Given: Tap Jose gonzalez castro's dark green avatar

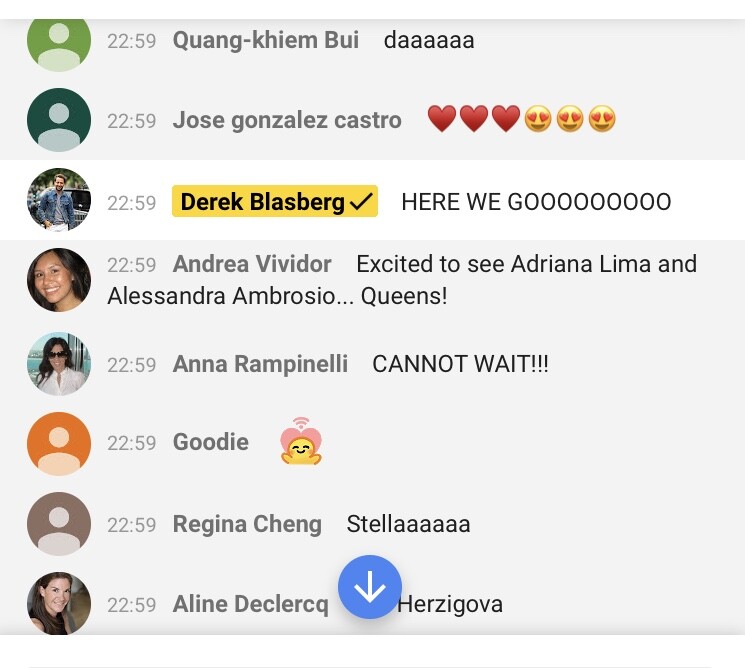Looking at the screenshot, I should point(59,120).
